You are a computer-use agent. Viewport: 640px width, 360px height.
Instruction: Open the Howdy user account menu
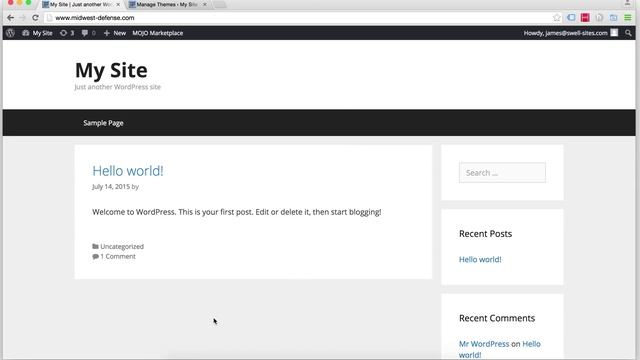tap(571, 33)
